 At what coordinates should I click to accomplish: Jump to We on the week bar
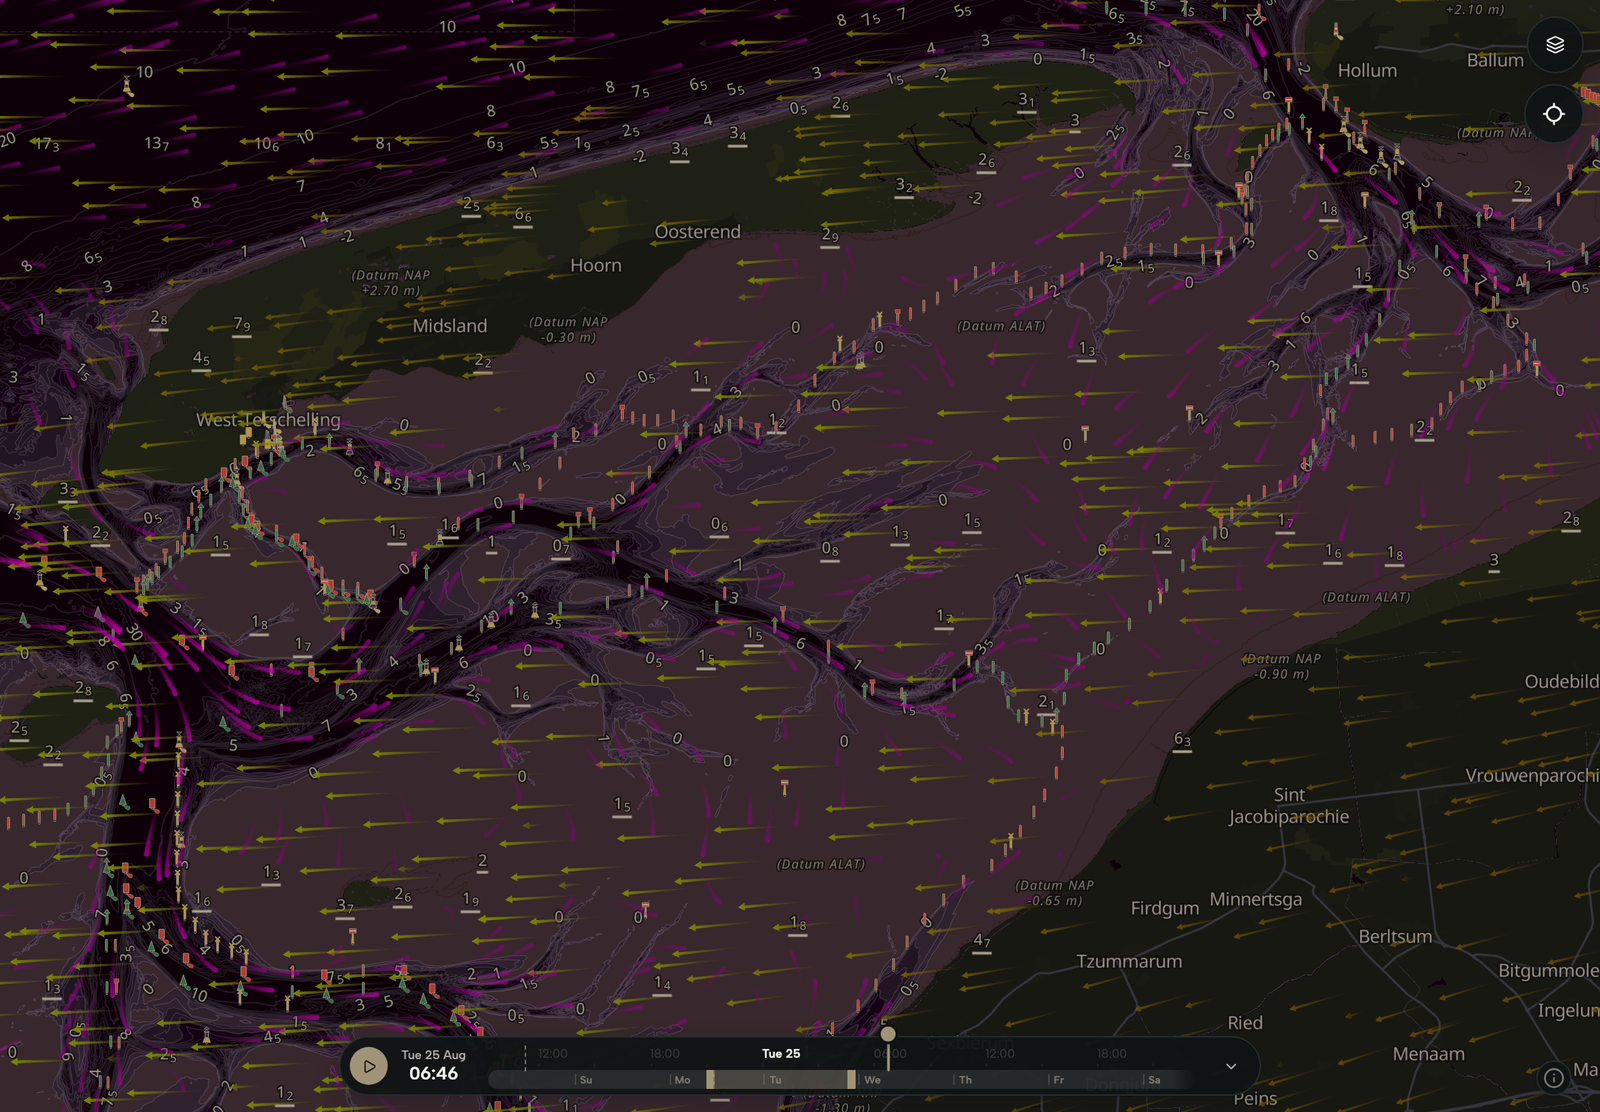pos(872,1080)
